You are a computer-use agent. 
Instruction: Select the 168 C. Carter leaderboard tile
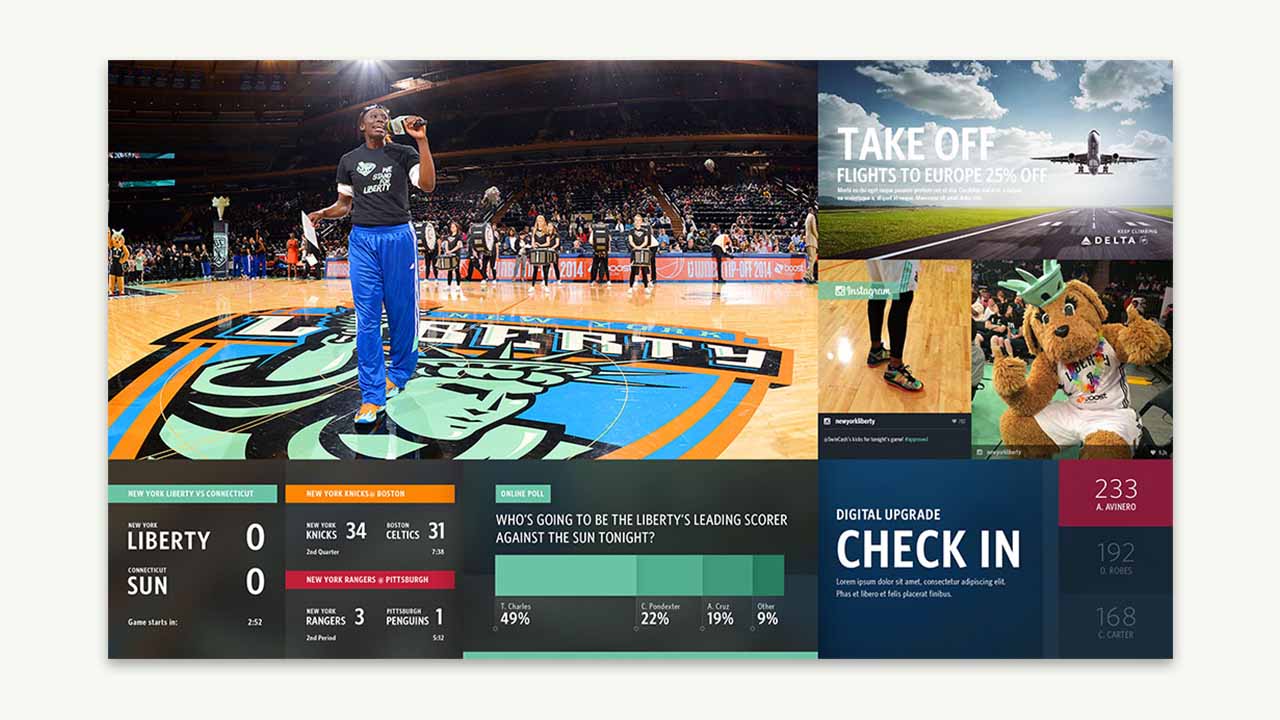click(x=1115, y=625)
